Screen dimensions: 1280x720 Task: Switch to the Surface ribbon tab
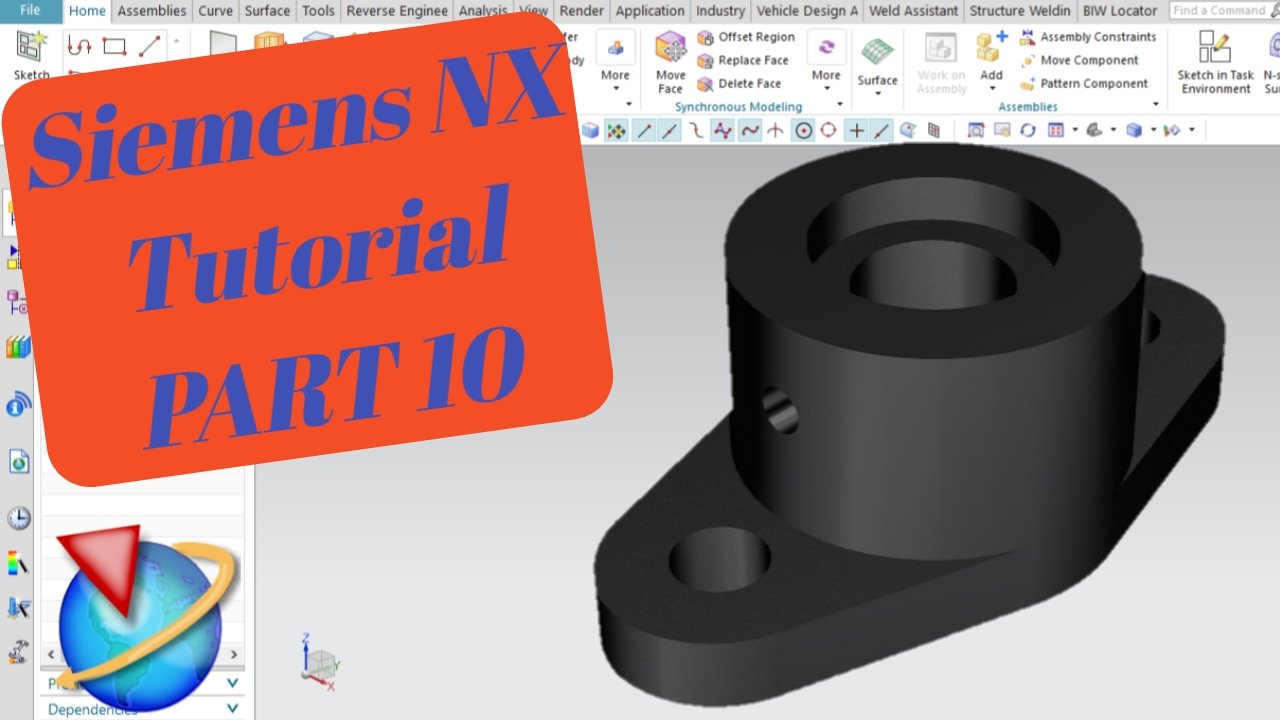267,11
